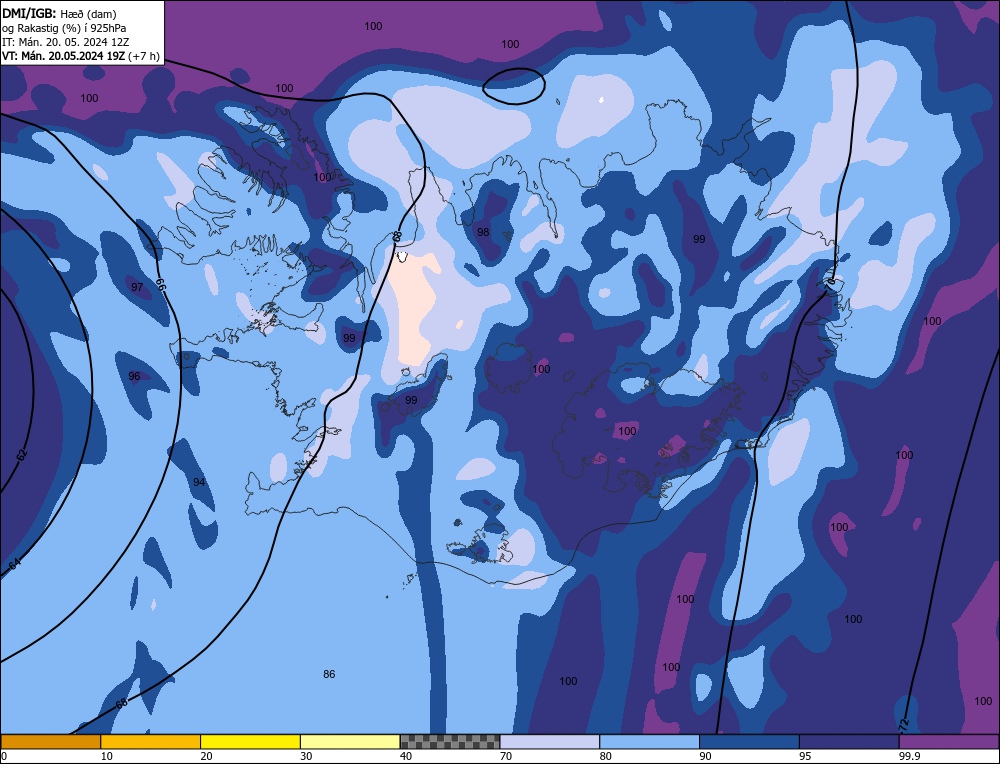Click the humidity value '98' on the map

click(x=483, y=232)
